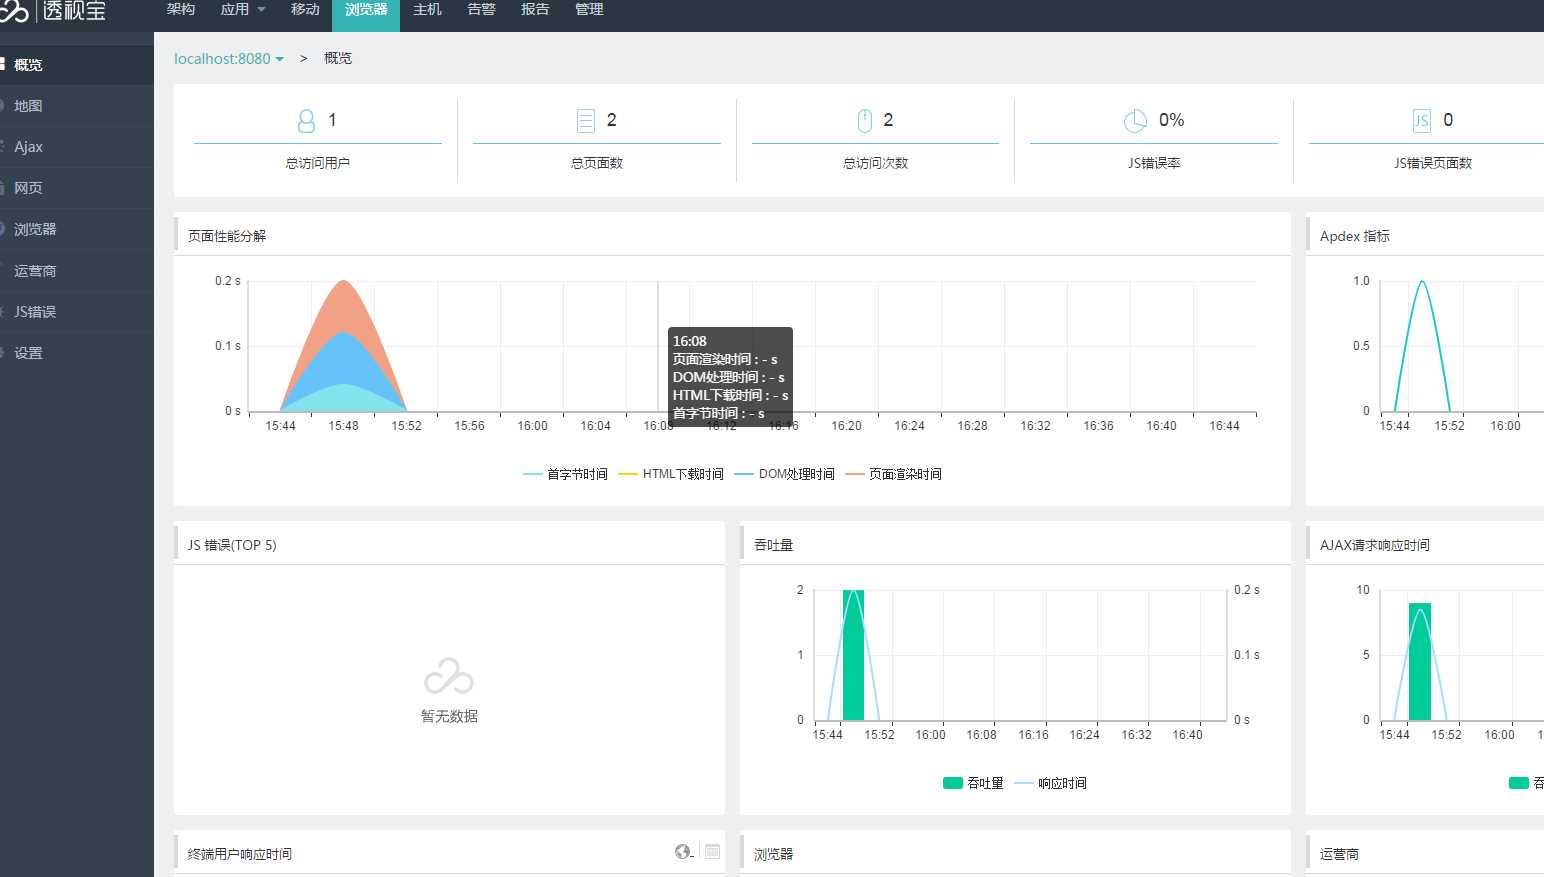Screen dimensions: 1544x877
Task: Click the 浏览器 panel title at bottom
Action: point(774,854)
